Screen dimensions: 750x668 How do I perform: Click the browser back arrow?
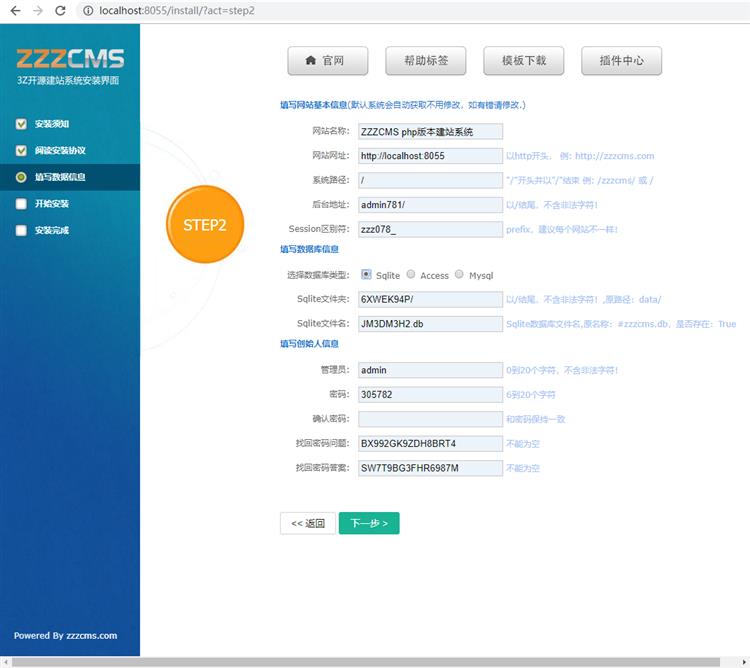pos(15,10)
